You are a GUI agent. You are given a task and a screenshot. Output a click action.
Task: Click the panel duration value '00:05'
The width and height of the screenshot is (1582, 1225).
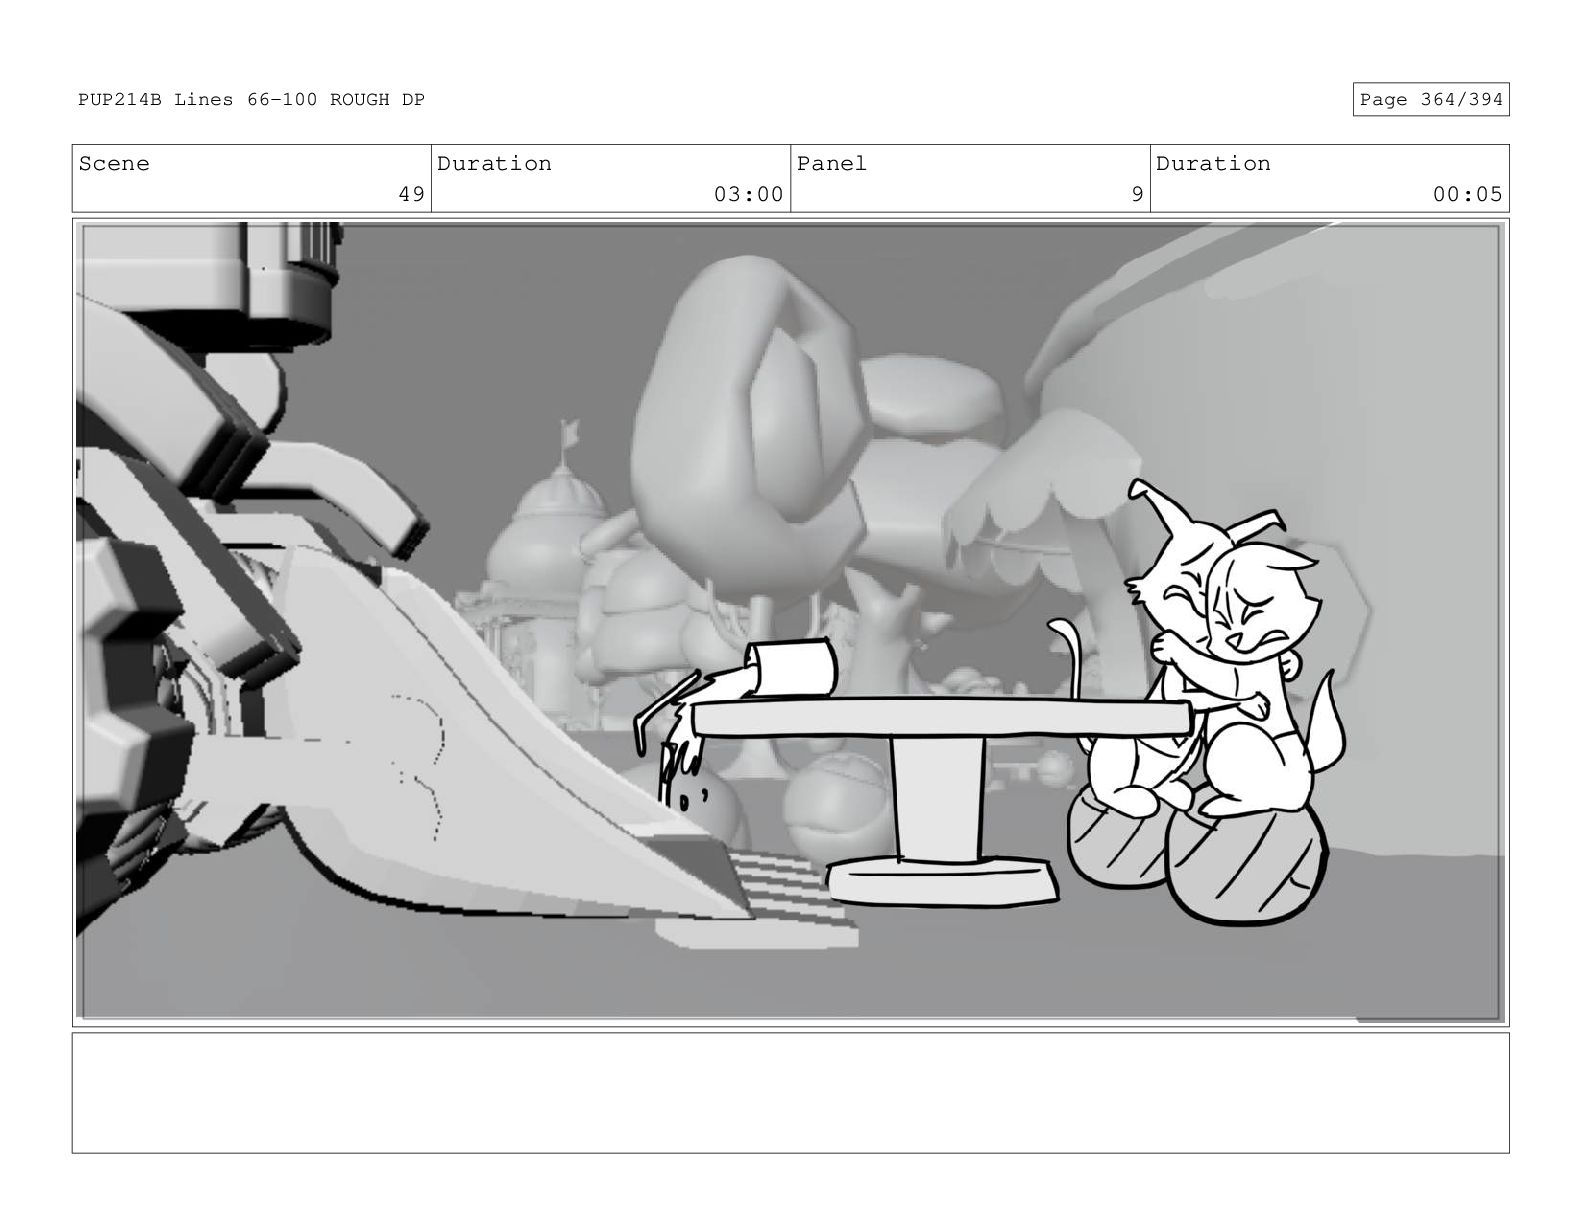(x=1467, y=194)
